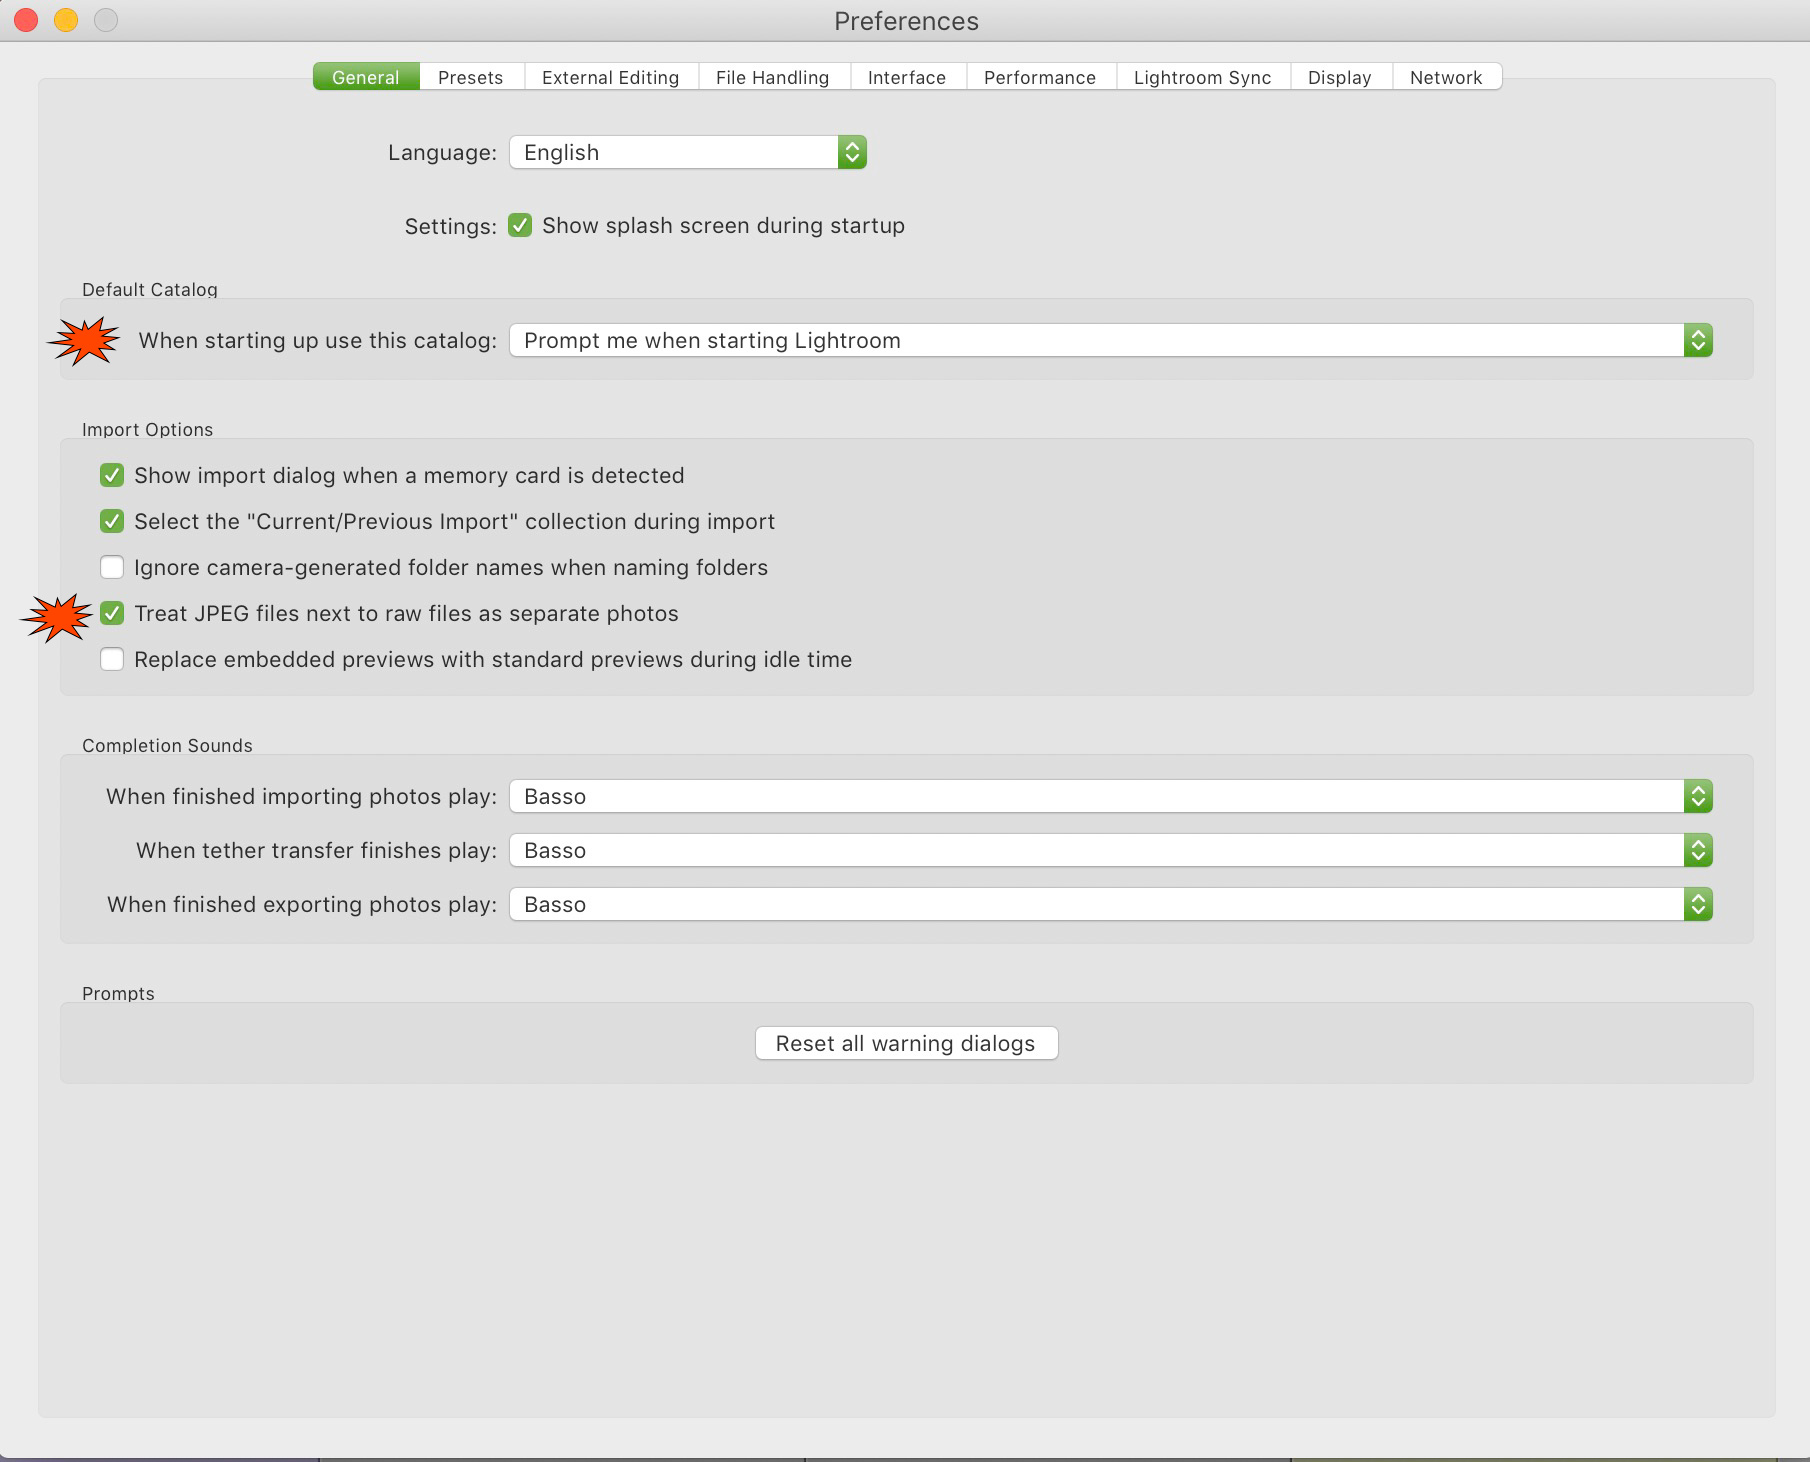
Task: Open the tether transfer finishes sound dropdown
Action: [x=1111, y=850]
